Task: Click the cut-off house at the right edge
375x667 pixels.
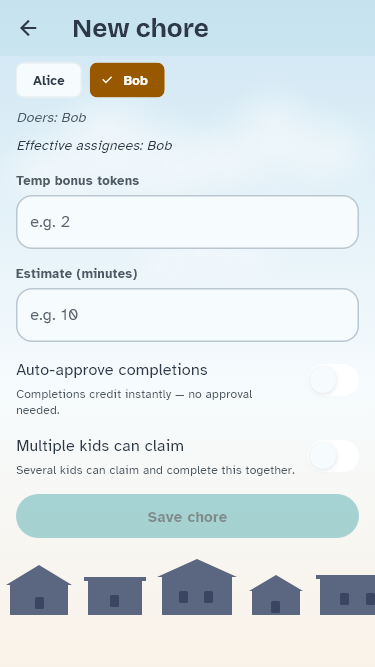Action: (345, 595)
